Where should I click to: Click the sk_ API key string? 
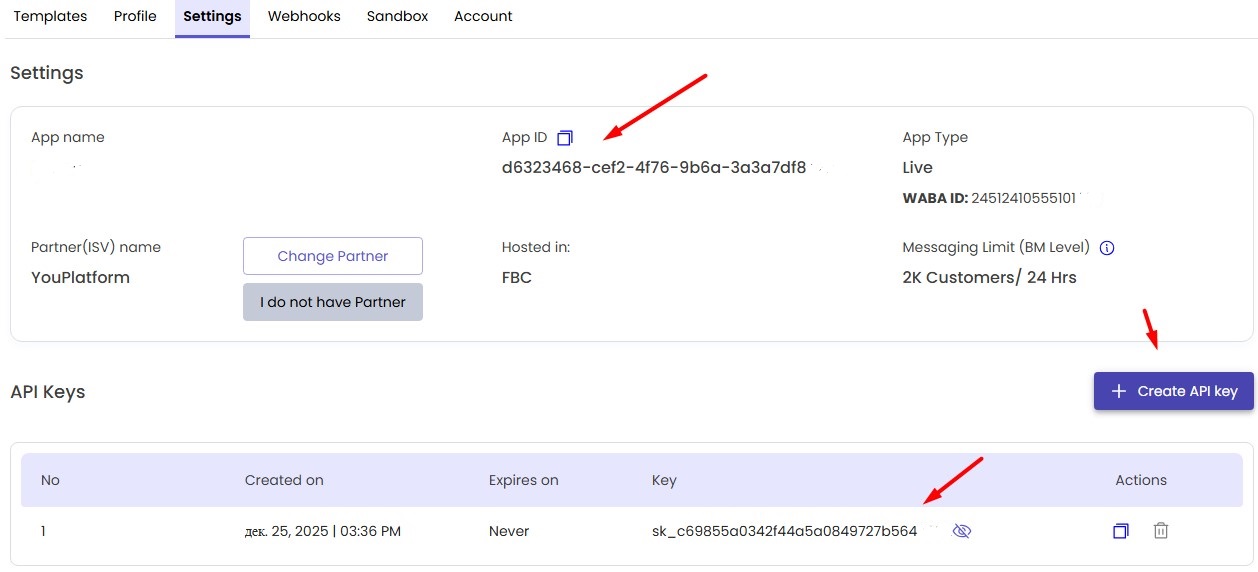(x=784, y=531)
